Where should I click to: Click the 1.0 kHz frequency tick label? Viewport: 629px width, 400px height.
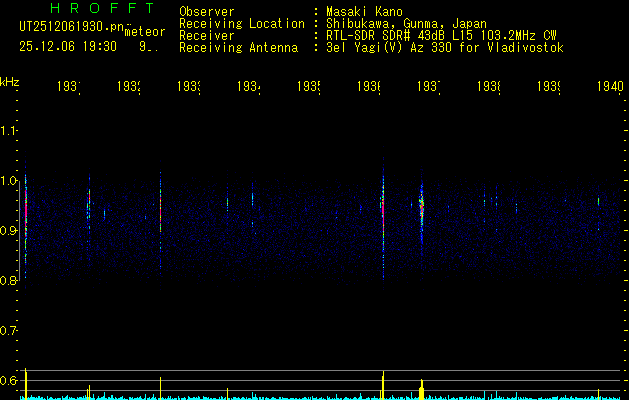(9, 181)
